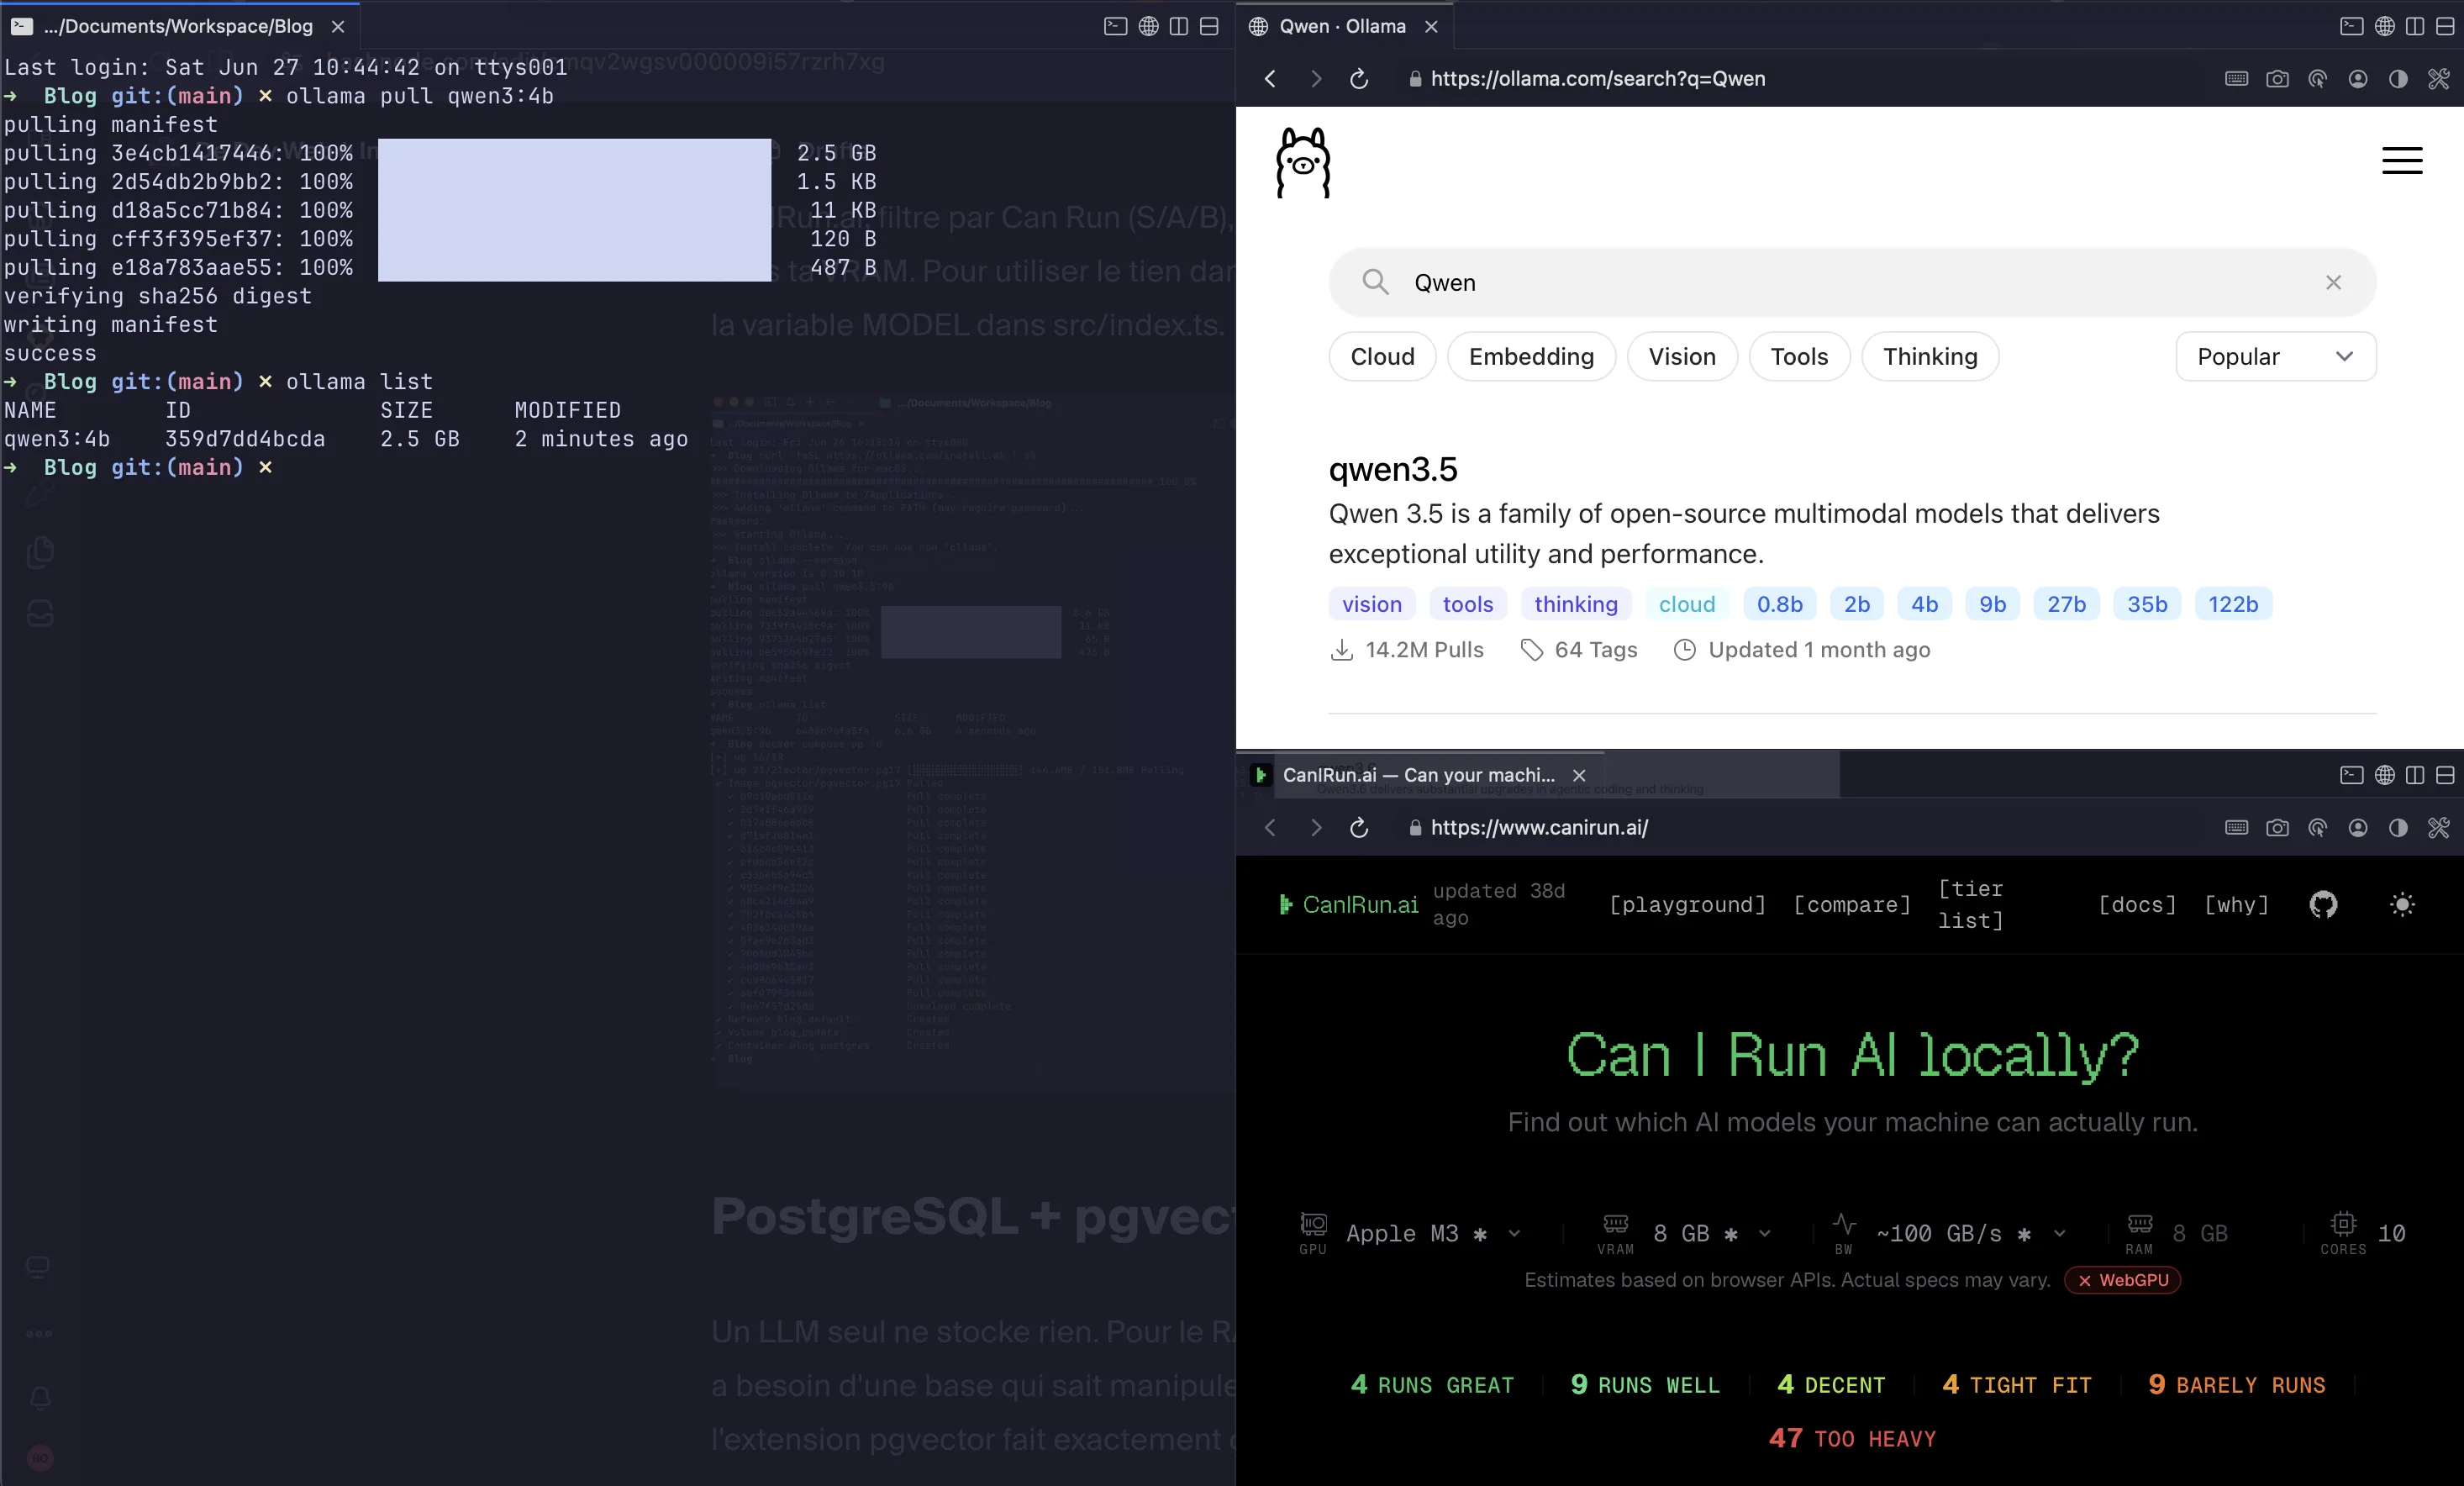Go forward in the Ollama browser pane
Screen dimensions: 2464x1486
1315,78
